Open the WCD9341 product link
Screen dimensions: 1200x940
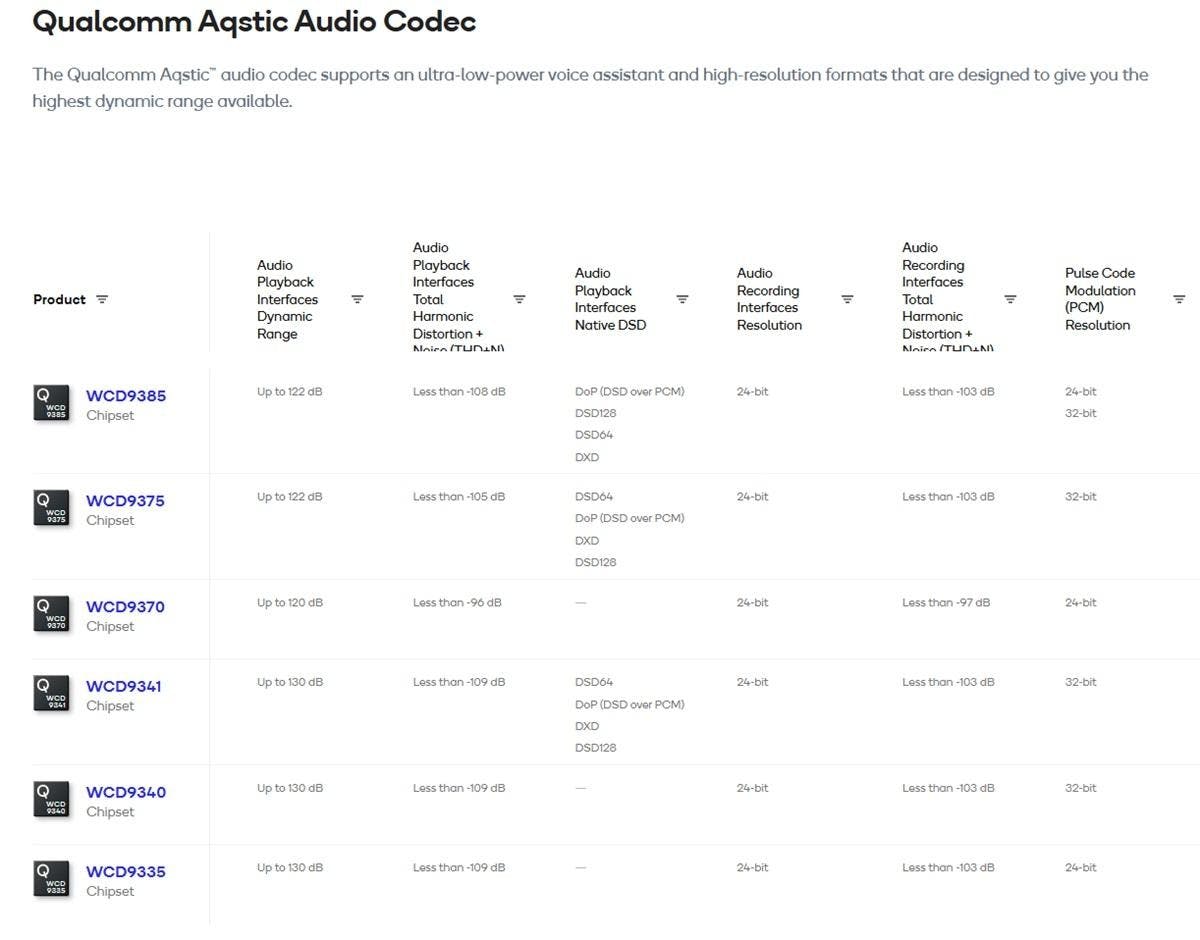pyautogui.click(x=126, y=687)
